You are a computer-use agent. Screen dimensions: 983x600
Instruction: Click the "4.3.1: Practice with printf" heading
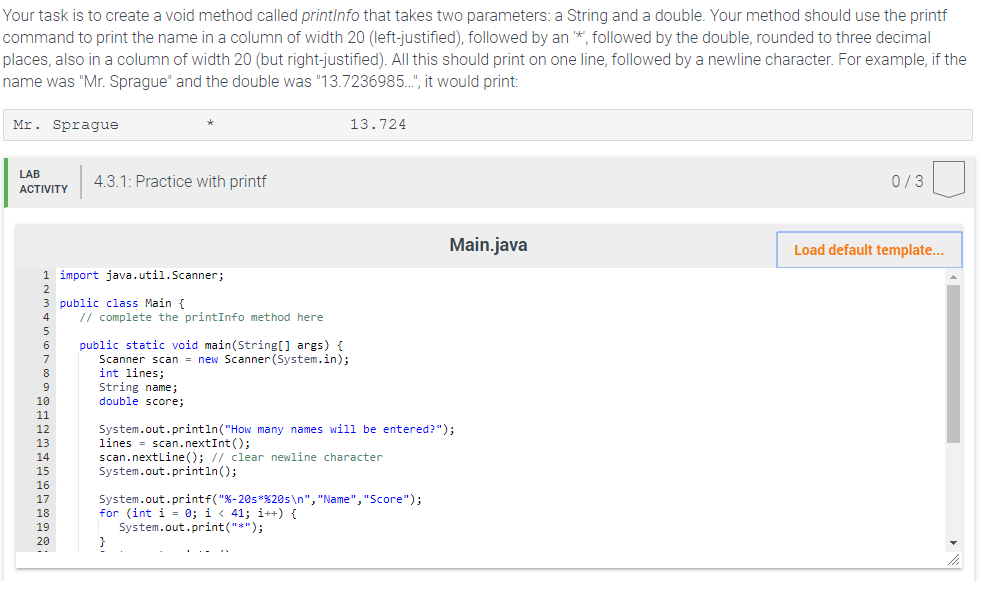(x=180, y=181)
